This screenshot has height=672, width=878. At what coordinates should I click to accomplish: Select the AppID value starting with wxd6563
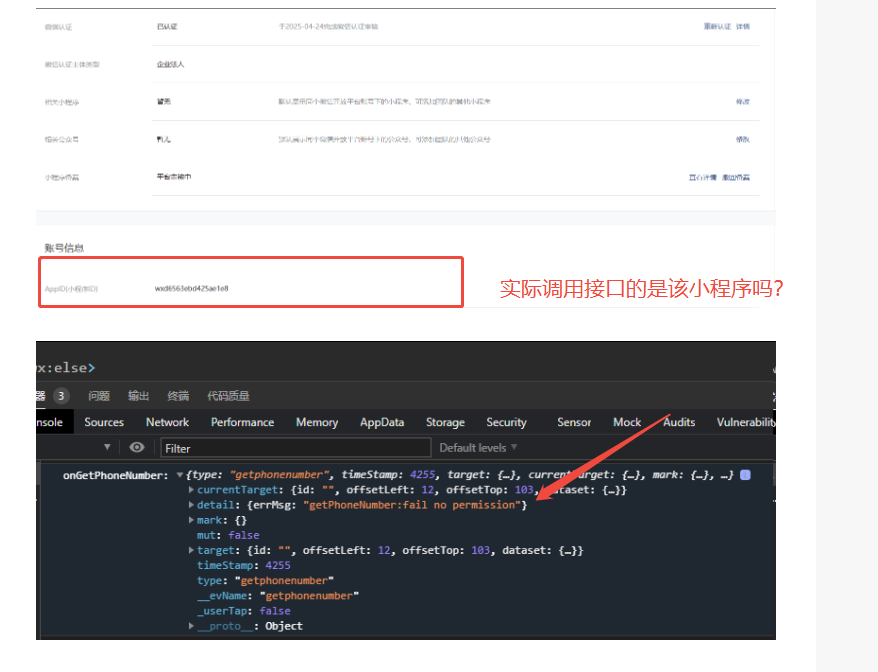point(192,288)
